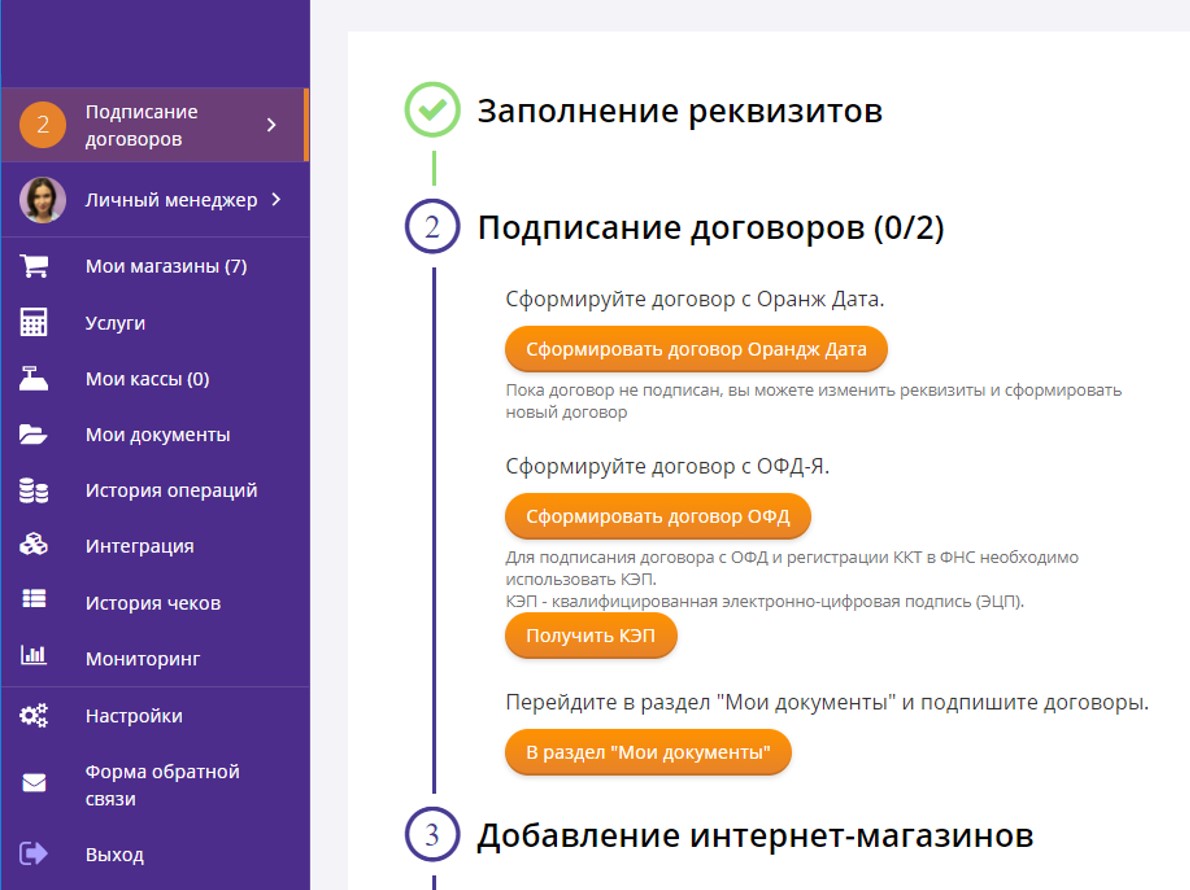1190x890 pixels.
Task: Click the cubes icon for Интеграция
Action: [x=33, y=545]
